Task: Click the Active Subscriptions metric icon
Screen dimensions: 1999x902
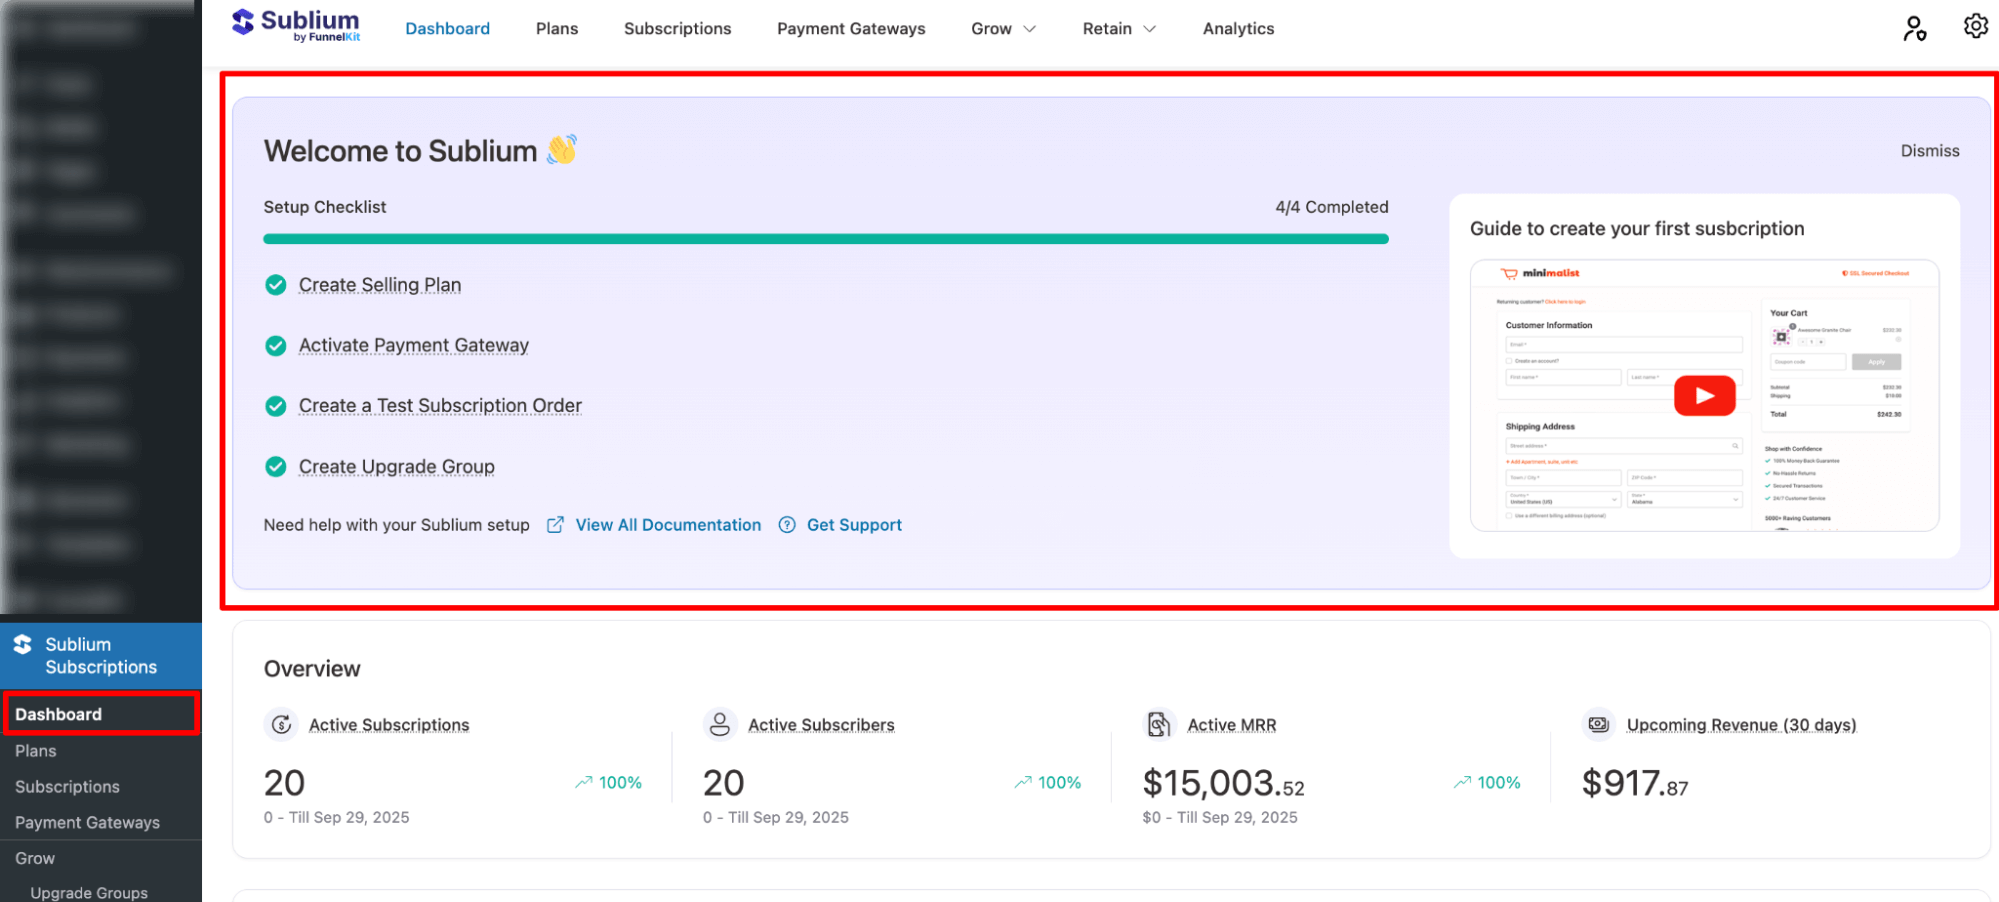Action: pos(282,724)
